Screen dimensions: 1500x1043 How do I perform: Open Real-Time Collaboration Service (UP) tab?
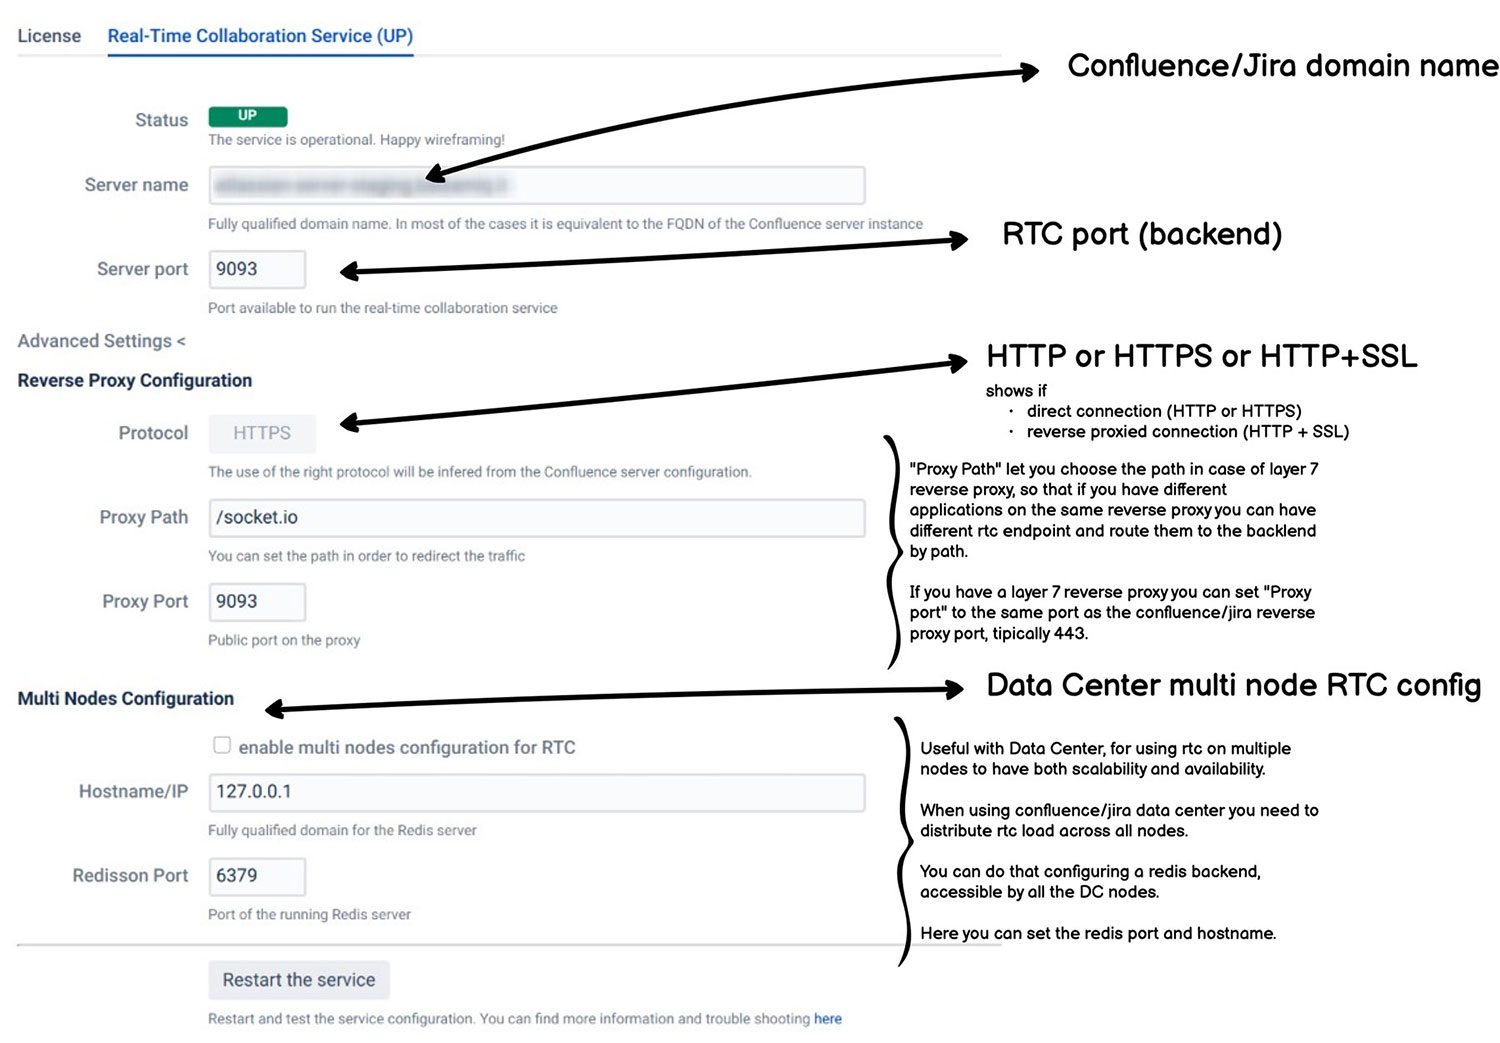coord(260,36)
